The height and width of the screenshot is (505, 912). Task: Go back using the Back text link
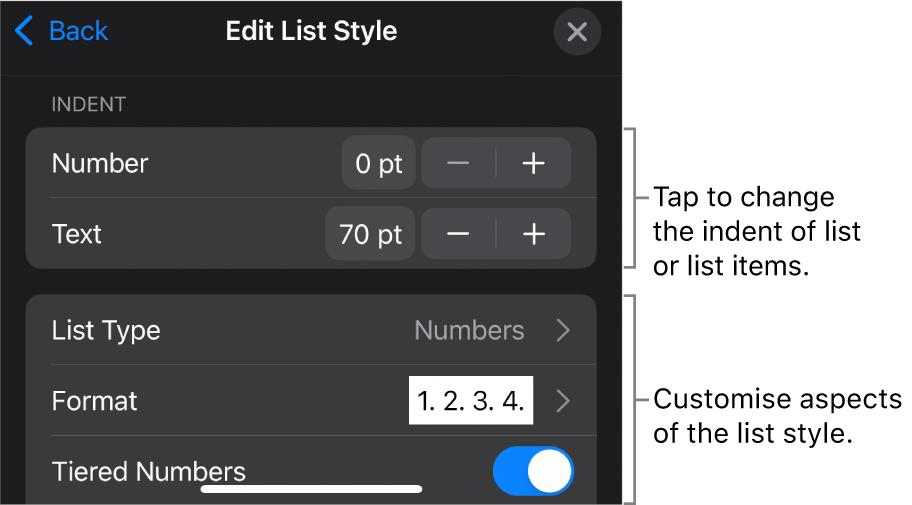(78, 31)
